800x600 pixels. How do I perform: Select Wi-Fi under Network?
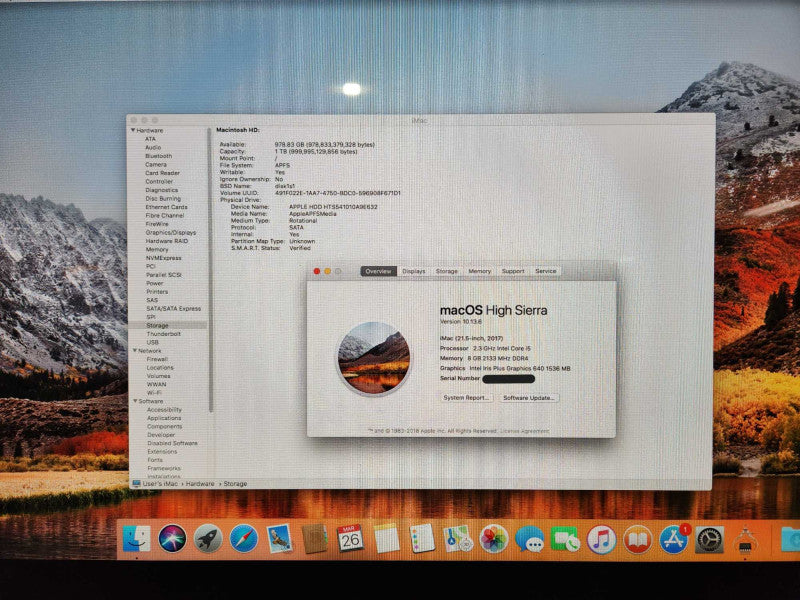click(x=154, y=393)
